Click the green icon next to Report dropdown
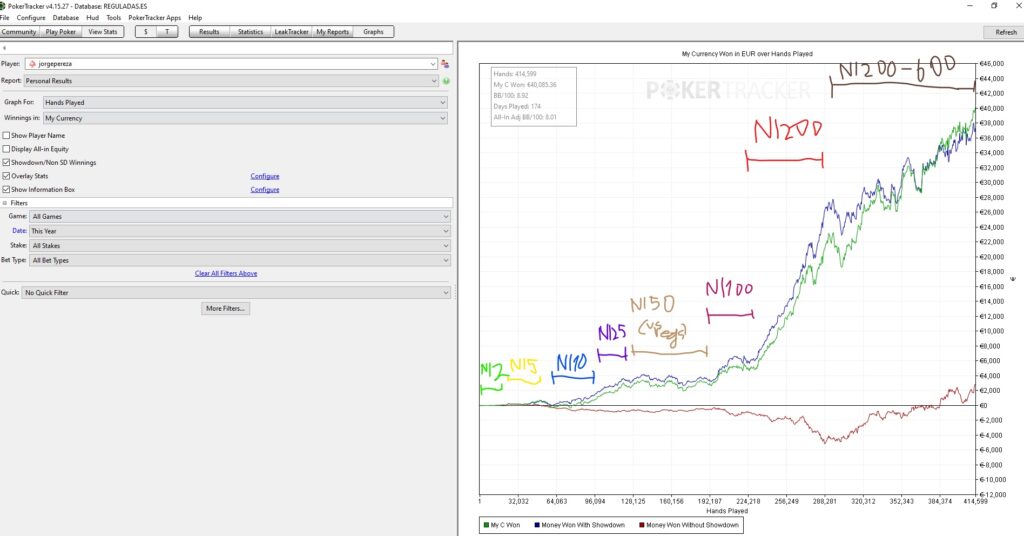 [x=445, y=81]
